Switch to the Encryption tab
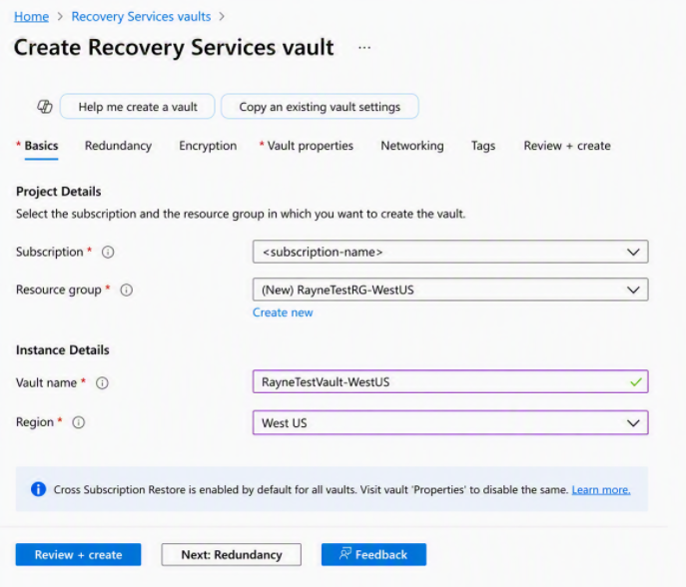686x587 pixels. point(208,146)
